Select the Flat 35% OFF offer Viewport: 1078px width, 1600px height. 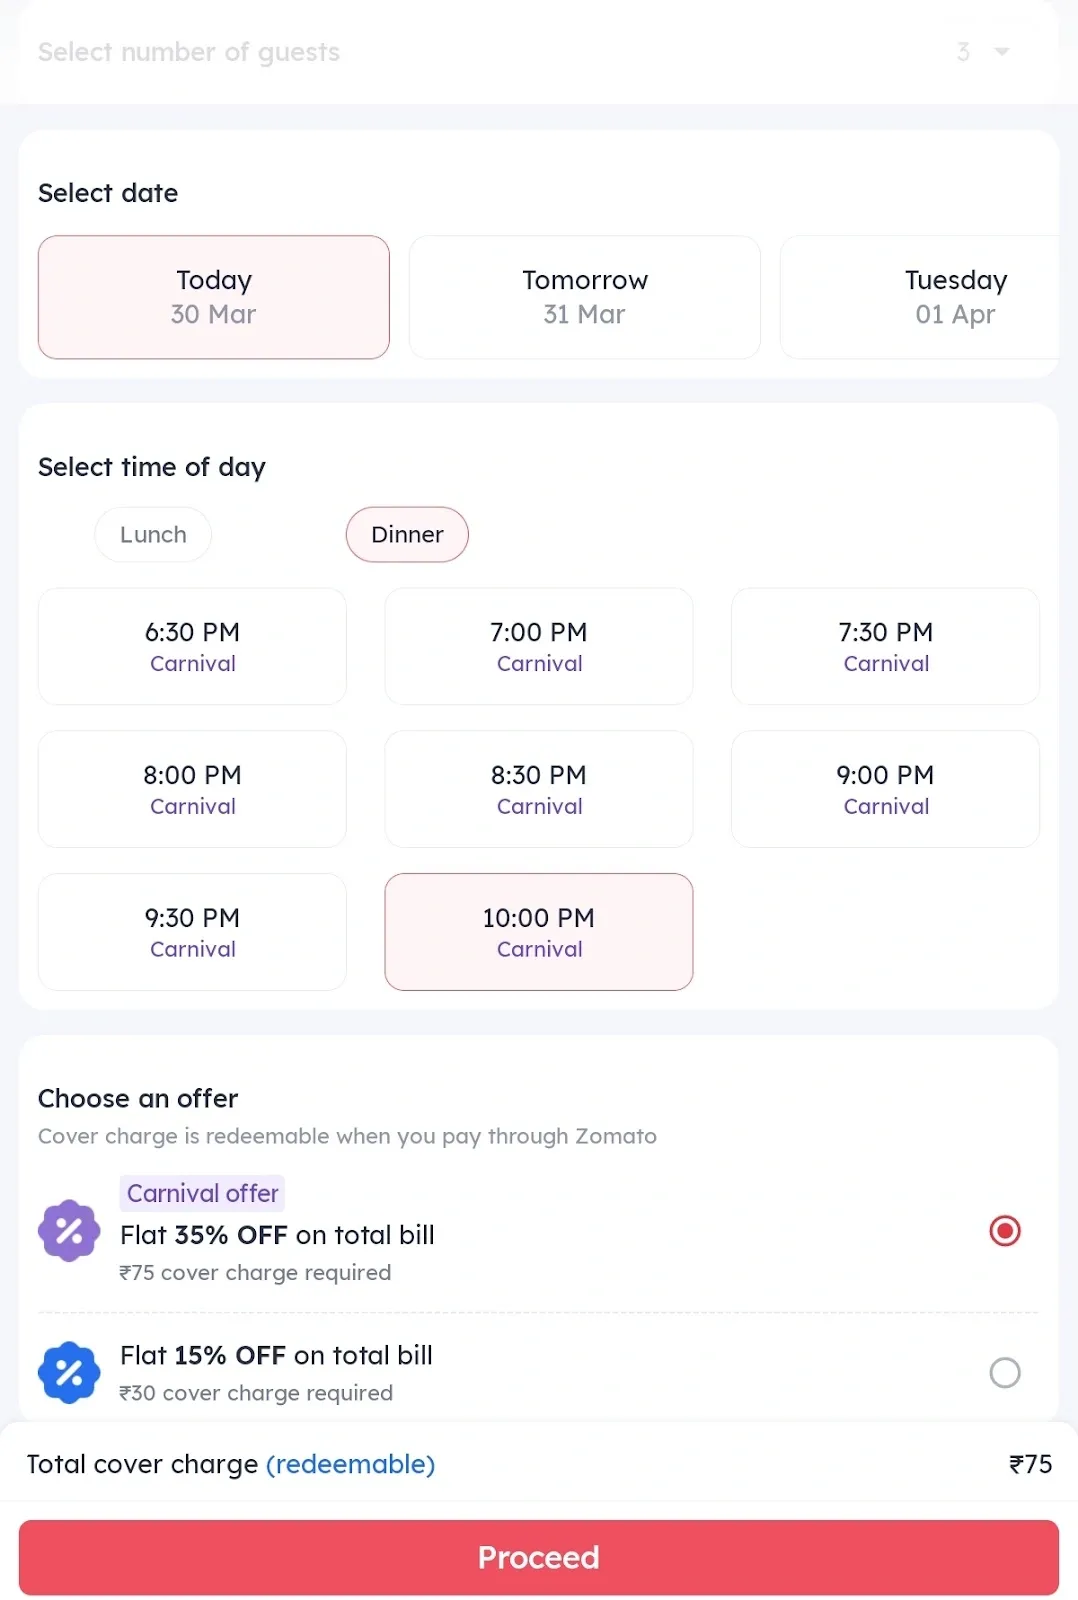pos(1004,1230)
